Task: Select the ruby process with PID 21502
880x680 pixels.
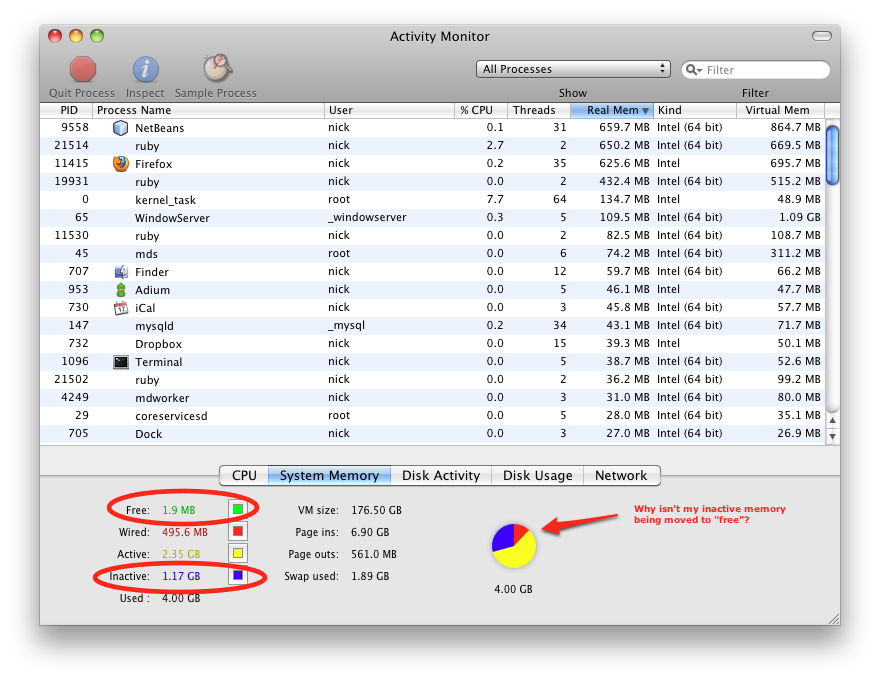Action: point(433,379)
